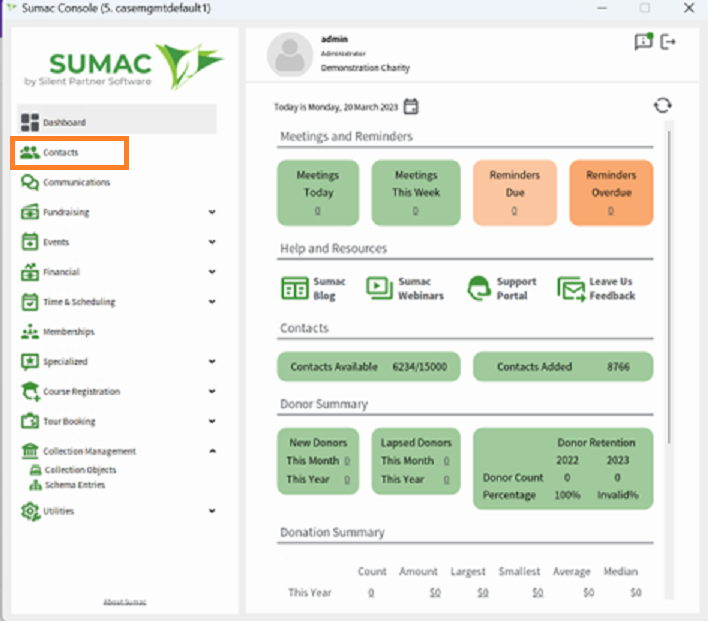Viewport: 708px width, 621px height.
Task: Click the Utilities gear icon
Action: pos(30,511)
